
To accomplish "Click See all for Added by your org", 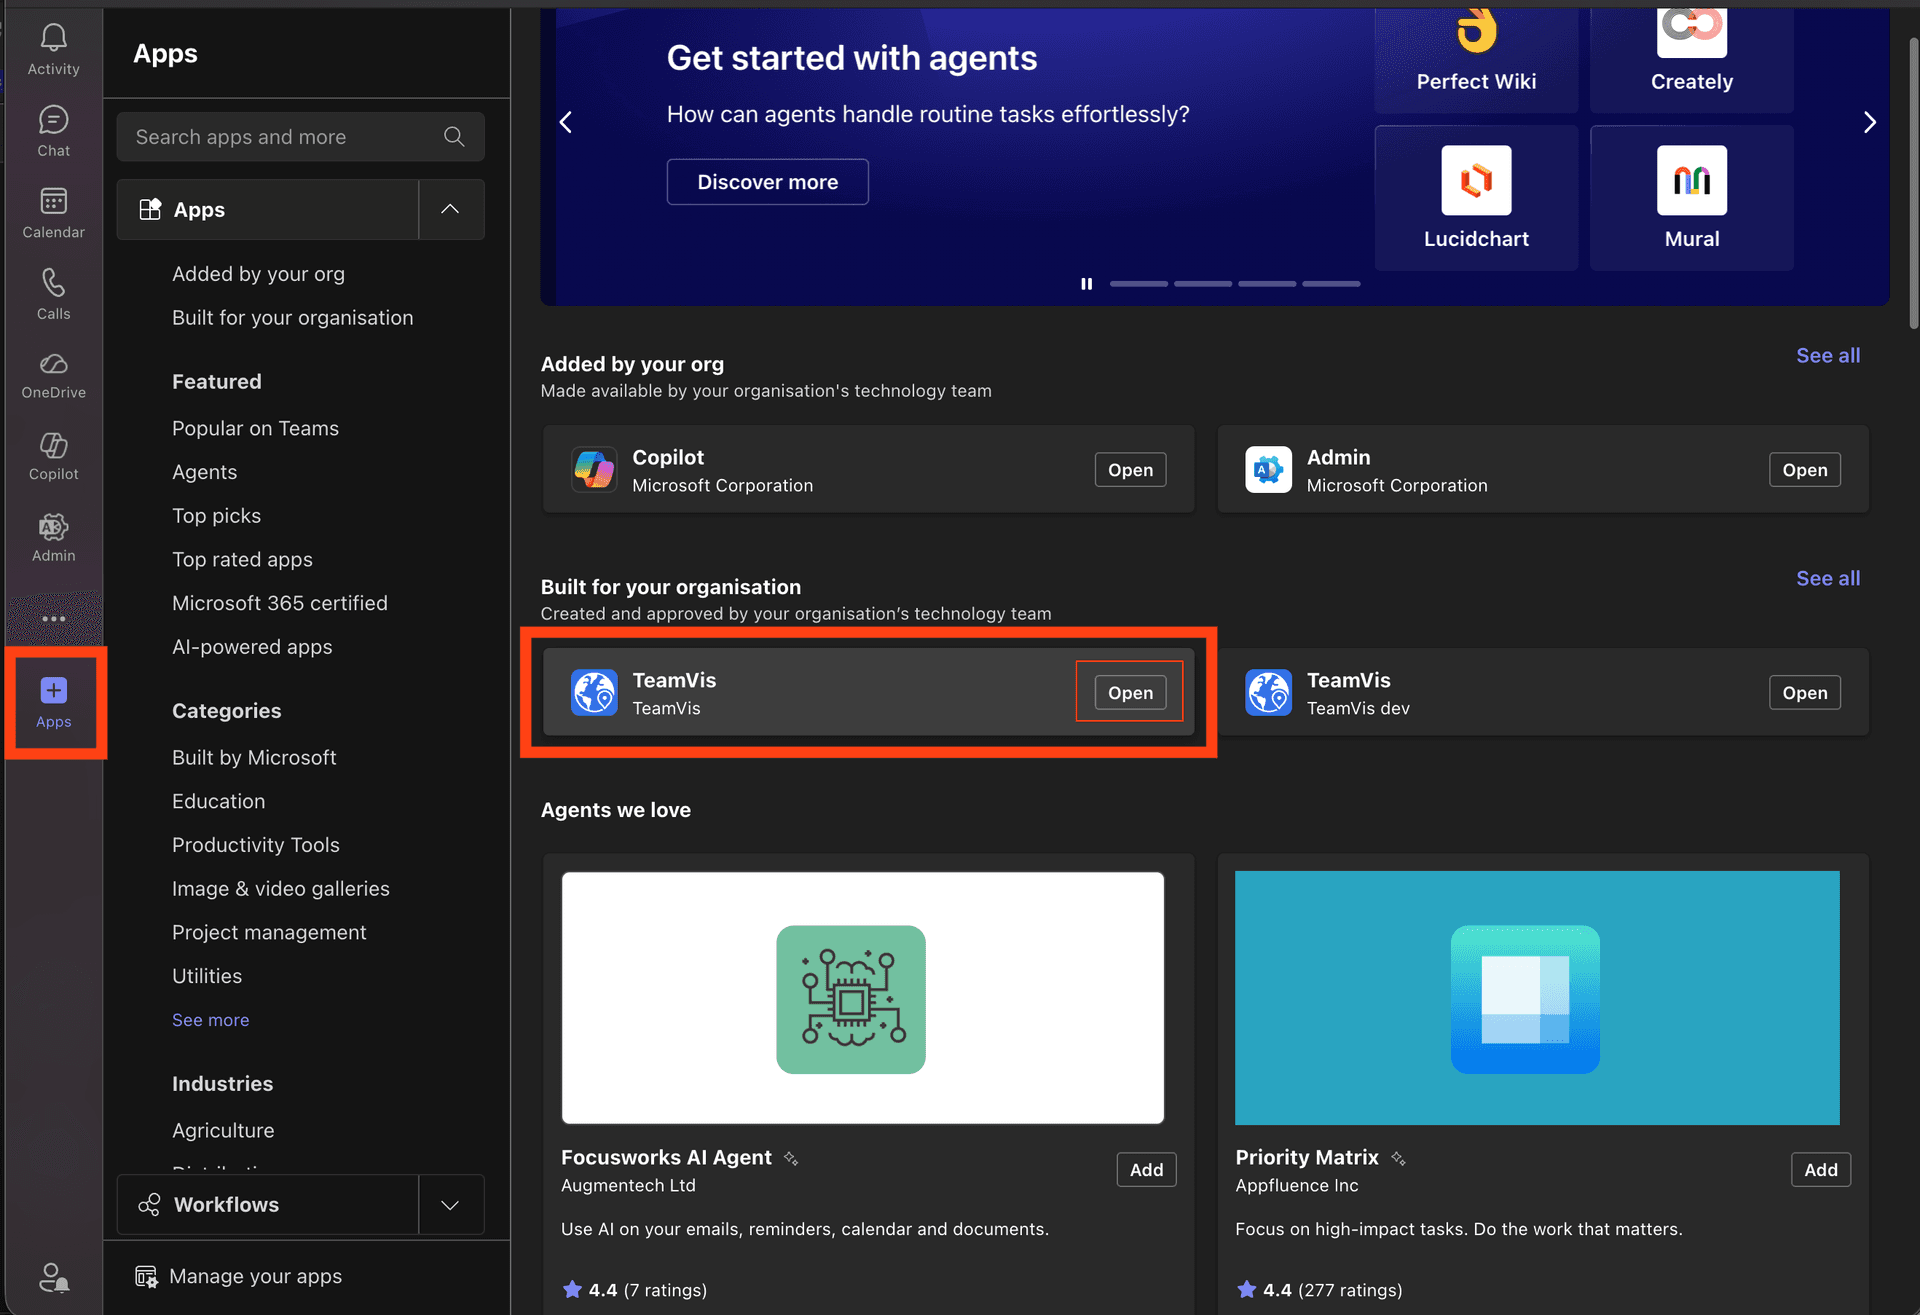I will tap(1827, 355).
